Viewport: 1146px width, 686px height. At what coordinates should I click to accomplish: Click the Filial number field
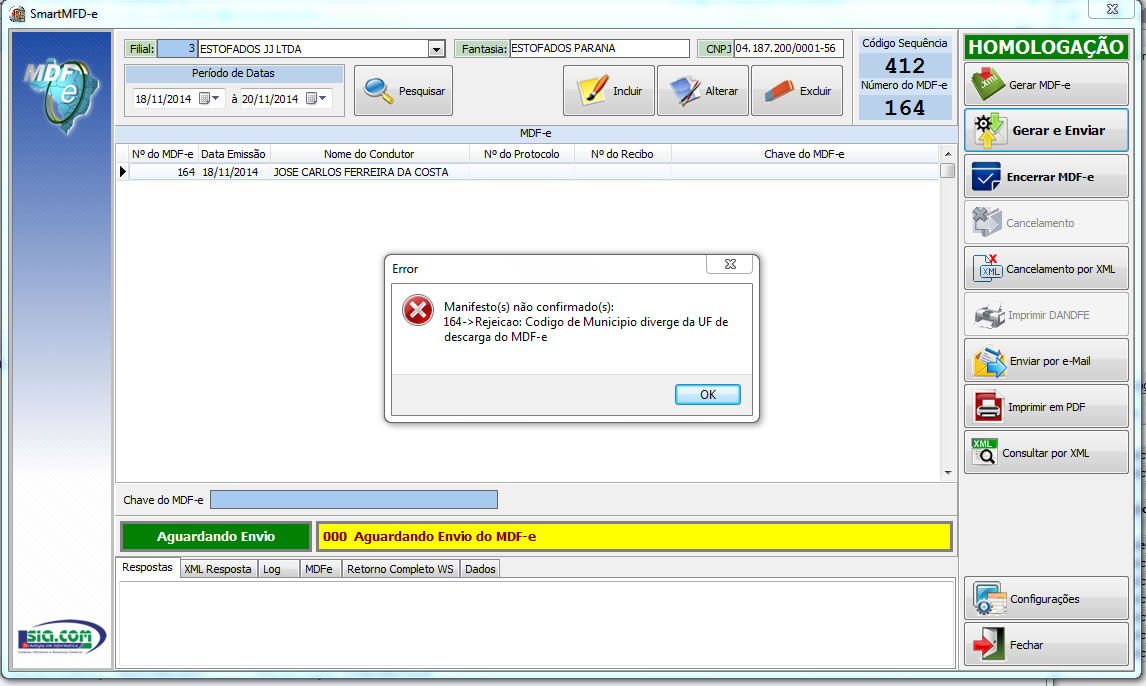178,48
